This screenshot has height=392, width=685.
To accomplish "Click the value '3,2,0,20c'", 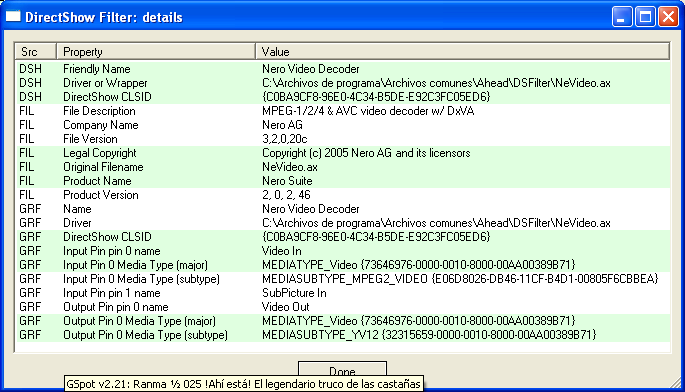I will pyautogui.click(x=284, y=139).
